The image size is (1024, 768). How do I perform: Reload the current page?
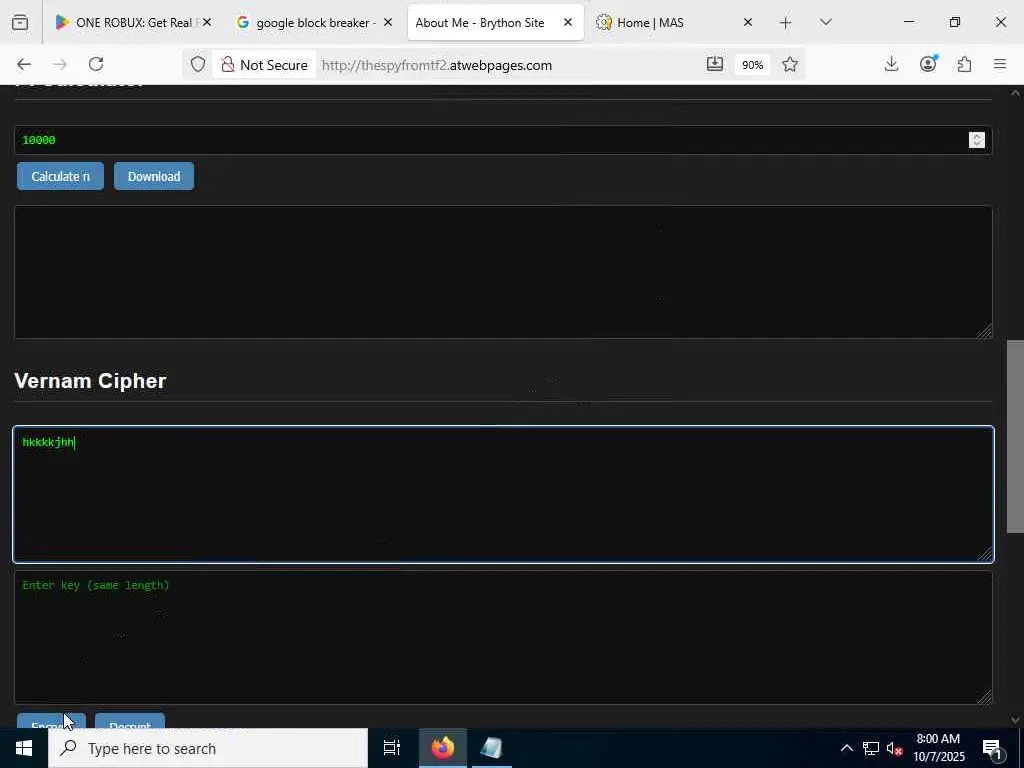(96, 64)
